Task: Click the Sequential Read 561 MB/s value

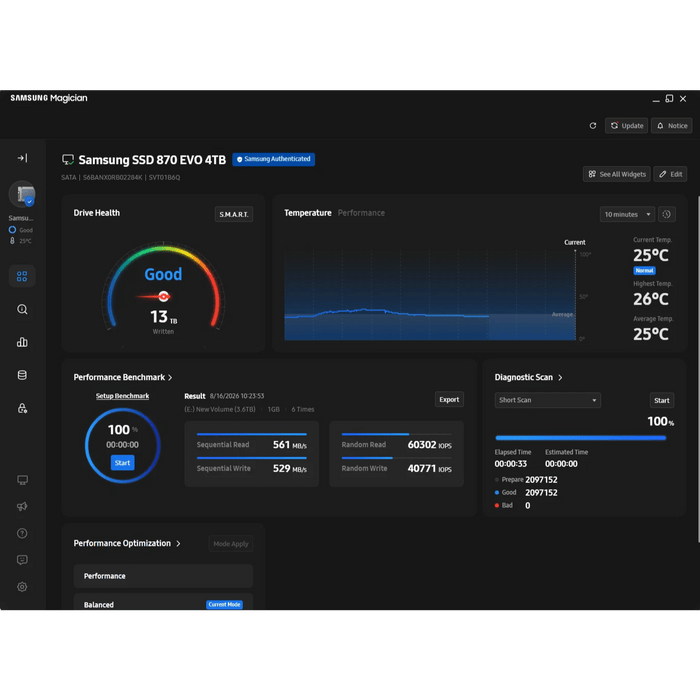Action: point(290,445)
